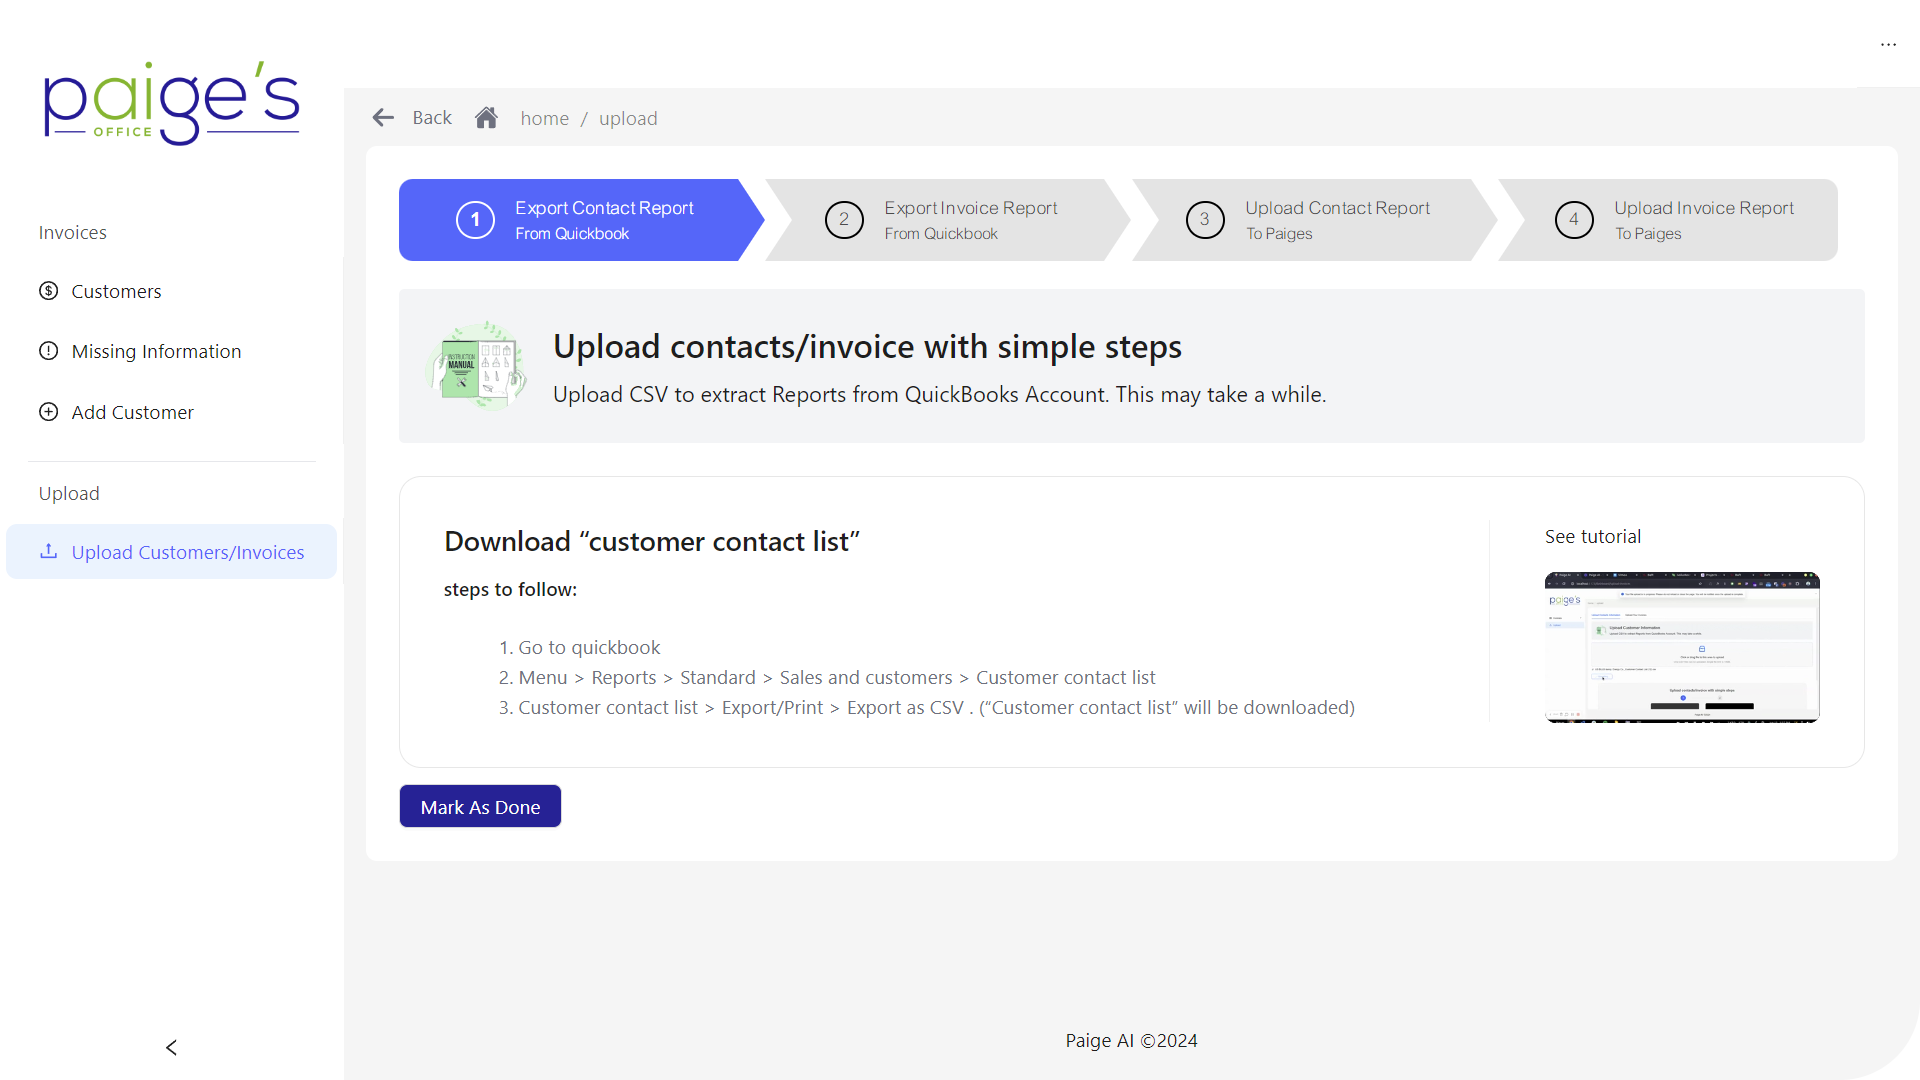Viewport: 1920px width, 1080px height.
Task: Click the Mark As Done button
Action: coord(480,807)
